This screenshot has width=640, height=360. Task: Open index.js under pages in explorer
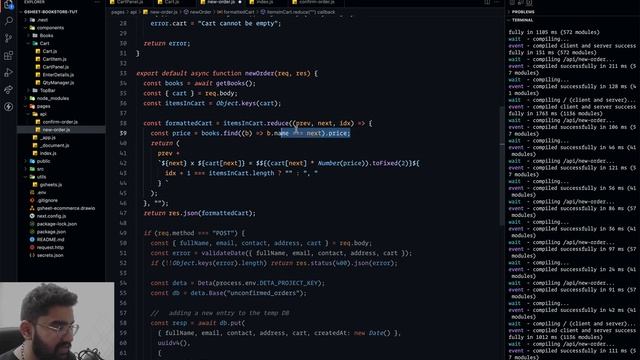48,153
